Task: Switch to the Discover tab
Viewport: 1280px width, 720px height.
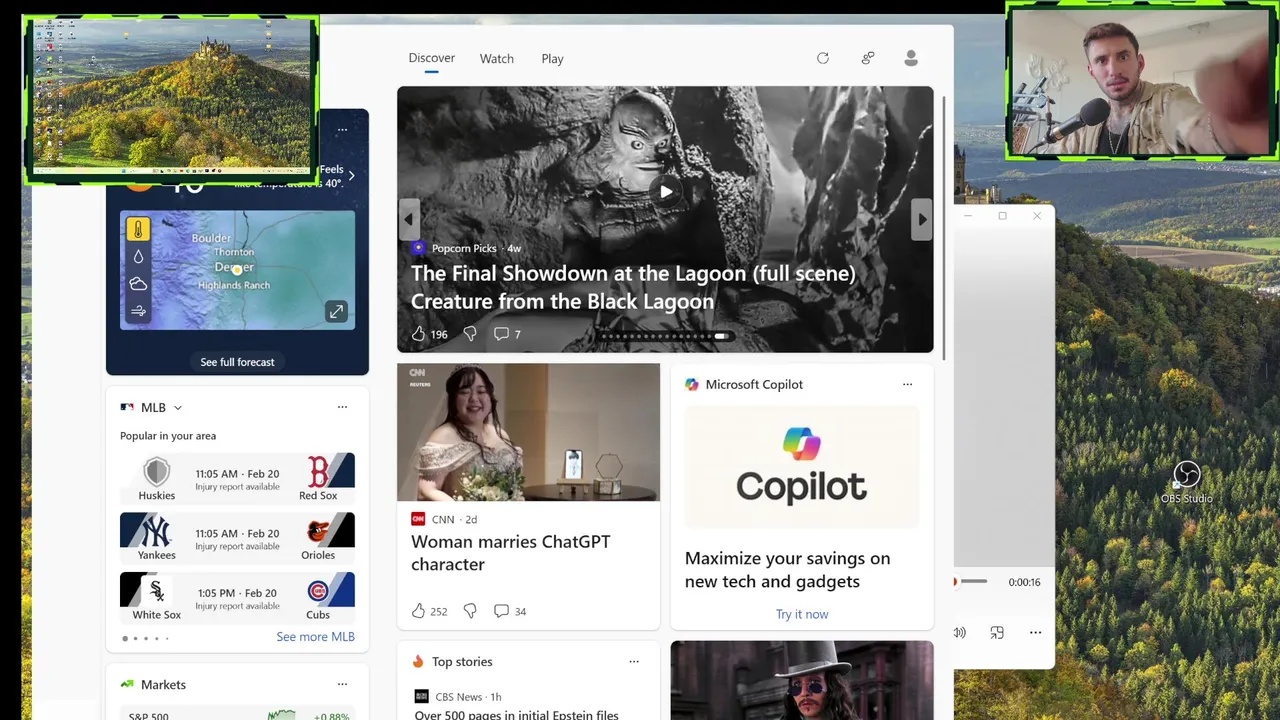Action: click(431, 58)
